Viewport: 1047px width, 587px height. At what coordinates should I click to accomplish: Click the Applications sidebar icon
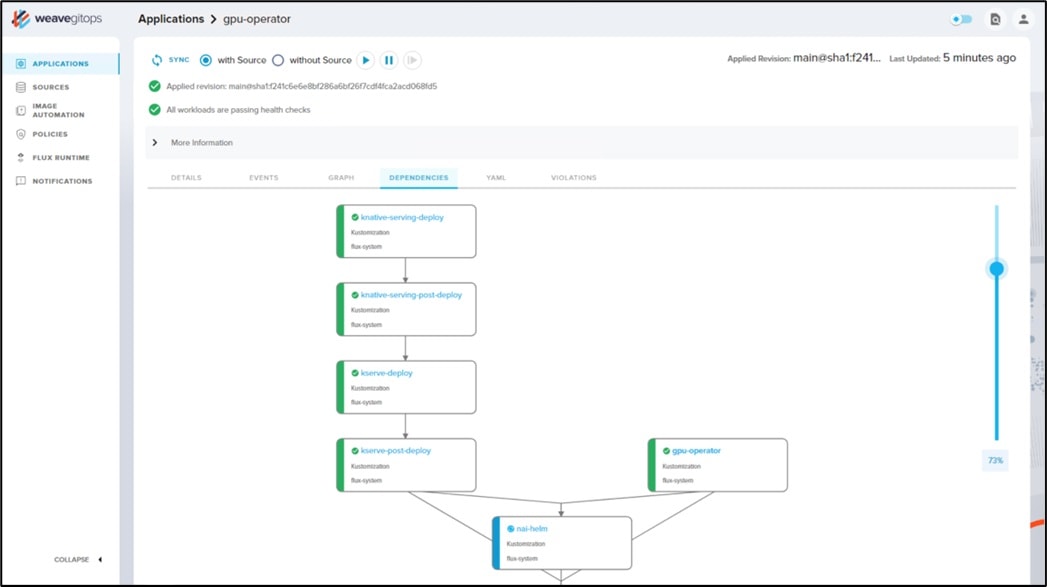click(x=21, y=63)
